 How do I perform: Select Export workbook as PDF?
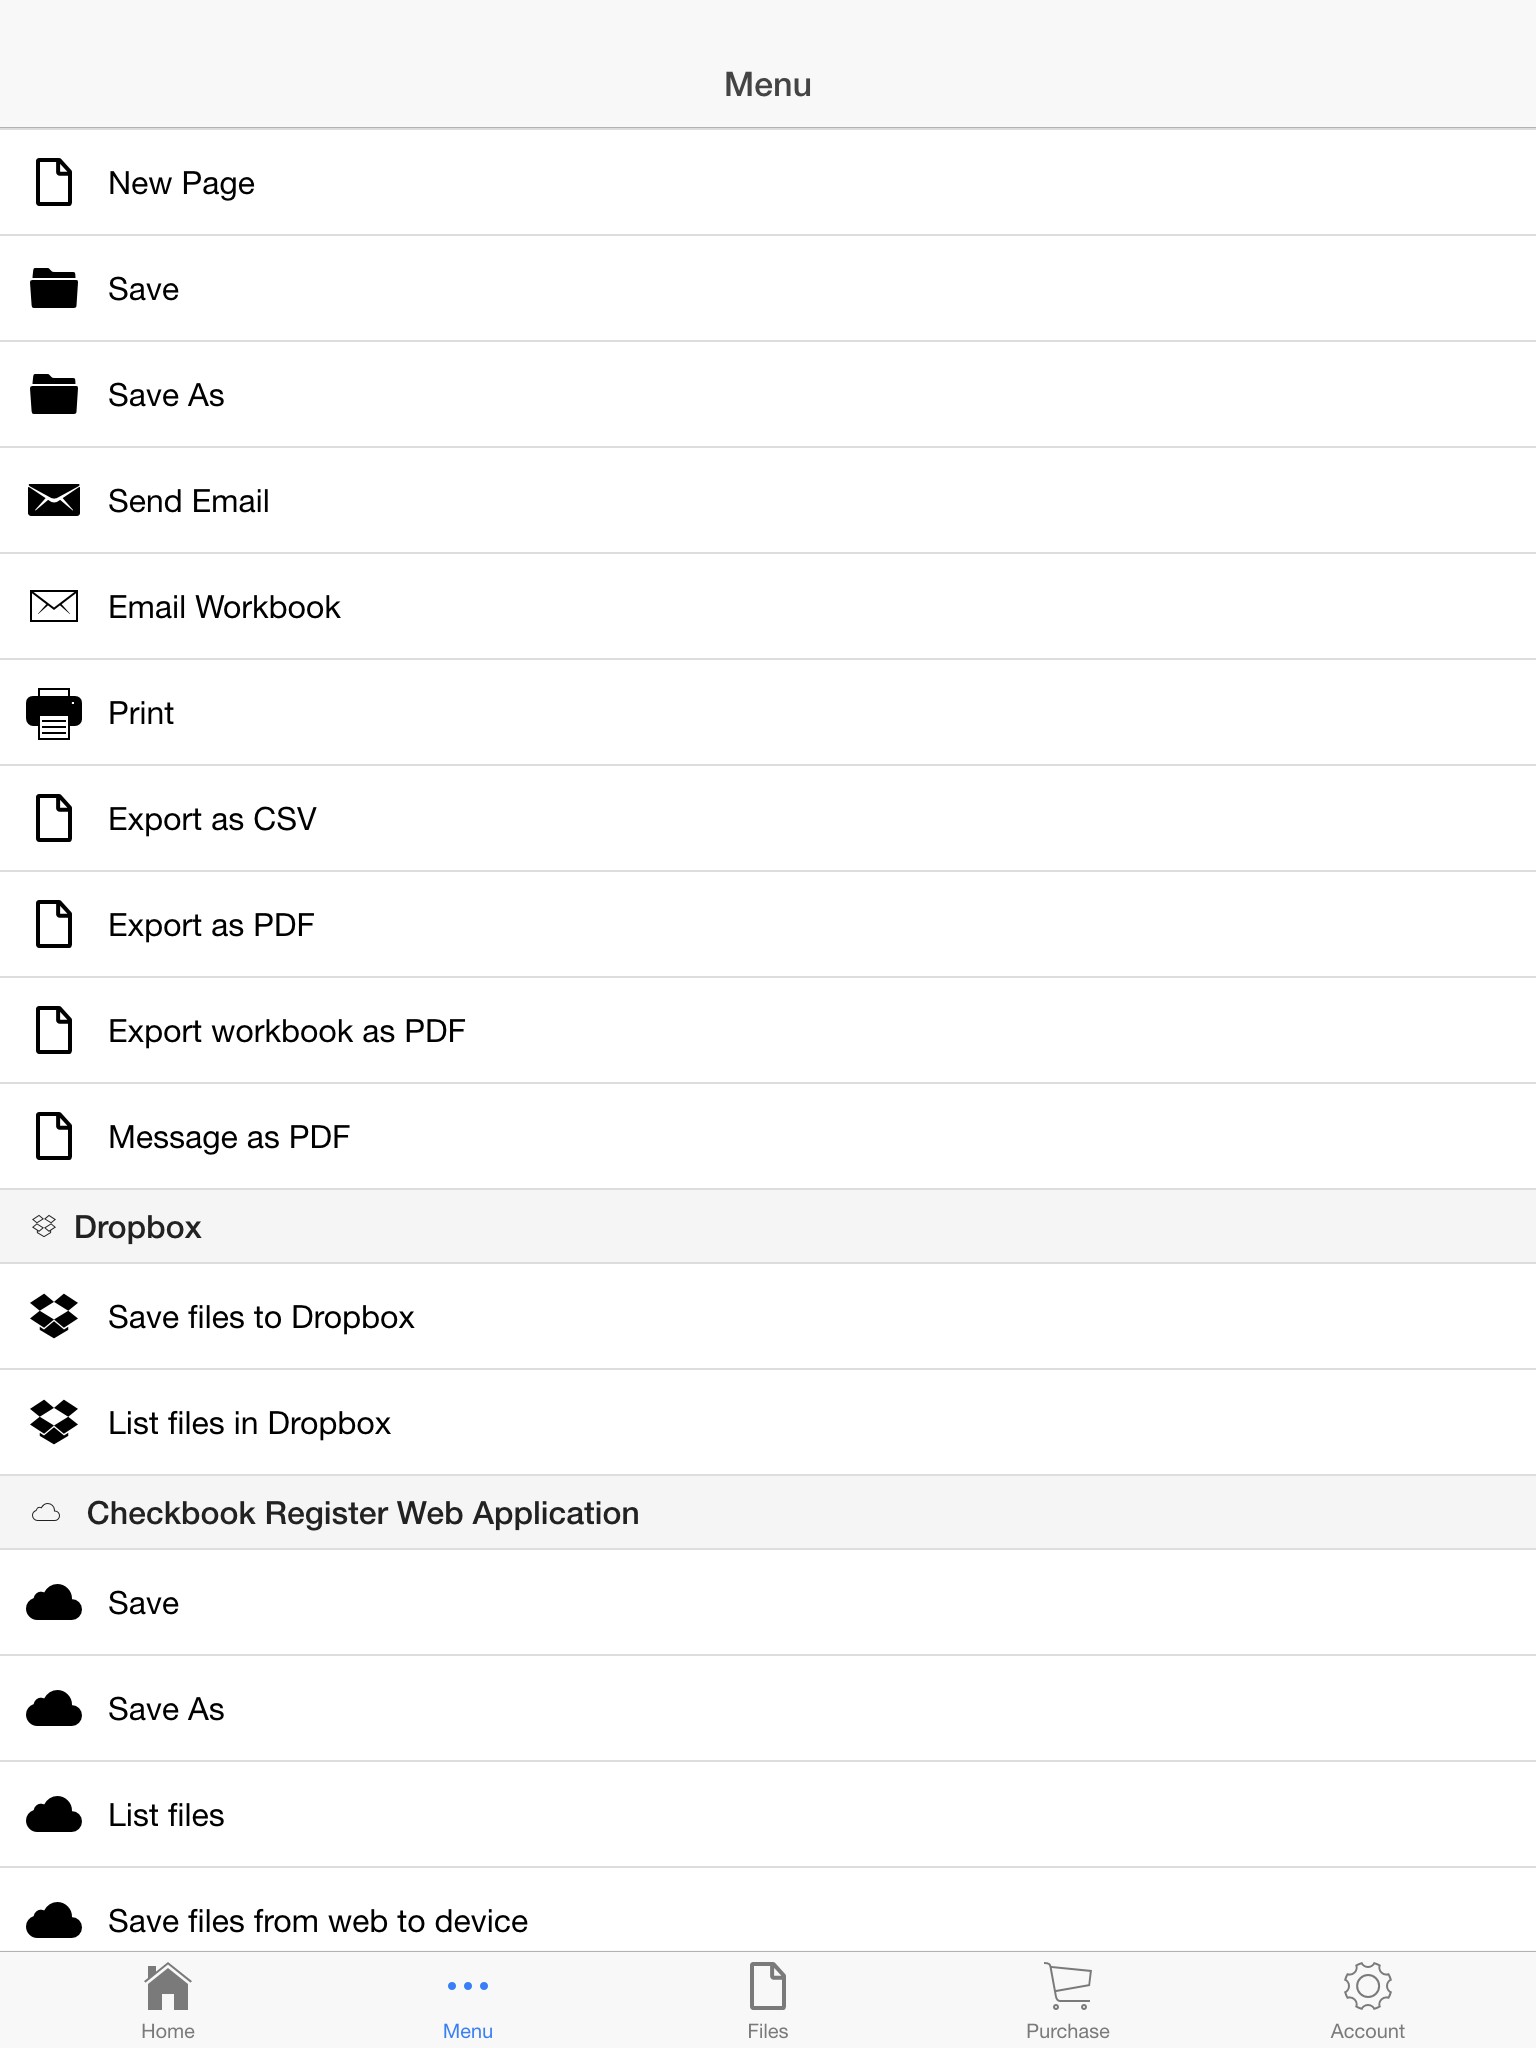pos(768,1031)
